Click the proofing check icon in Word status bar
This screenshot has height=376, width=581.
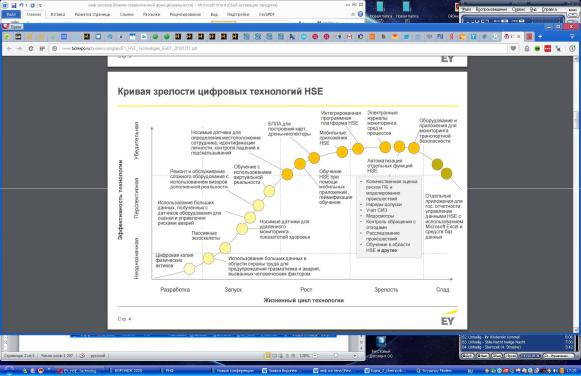tap(82, 356)
